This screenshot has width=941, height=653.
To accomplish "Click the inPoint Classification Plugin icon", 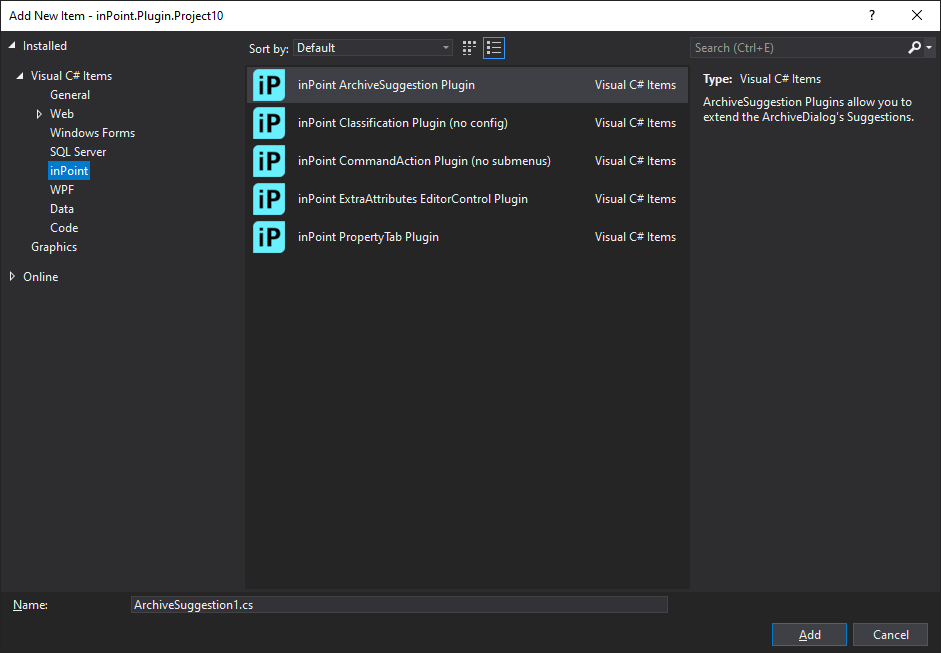I will click(x=269, y=123).
